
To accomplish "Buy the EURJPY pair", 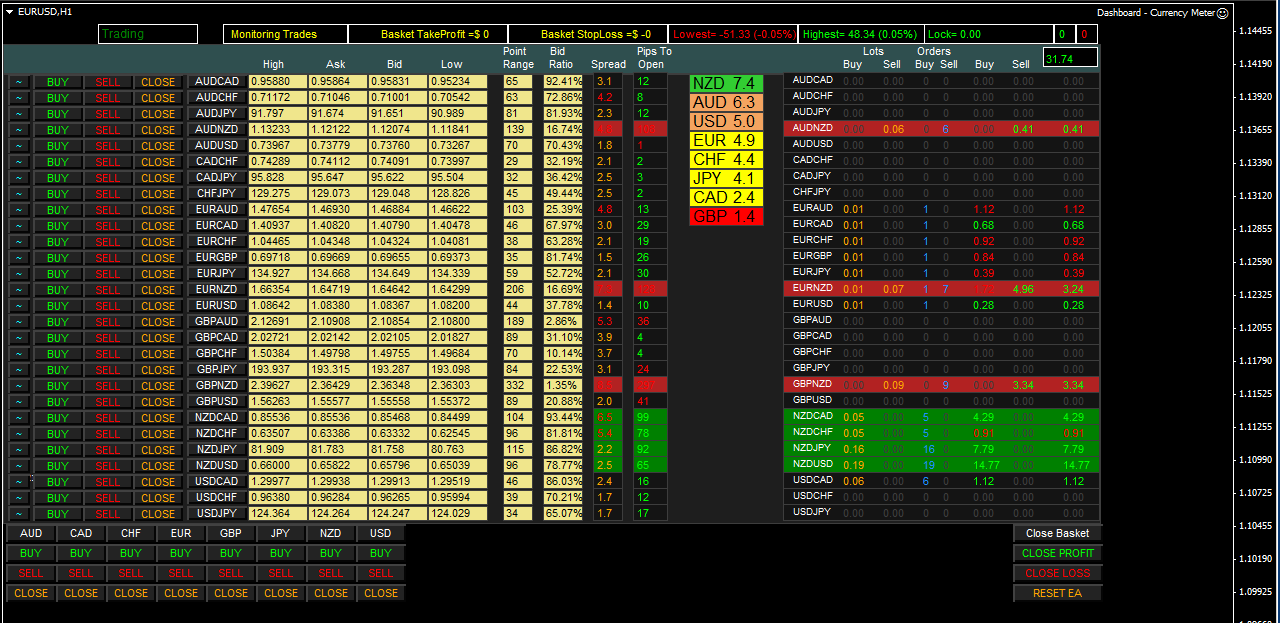I will 58,274.
